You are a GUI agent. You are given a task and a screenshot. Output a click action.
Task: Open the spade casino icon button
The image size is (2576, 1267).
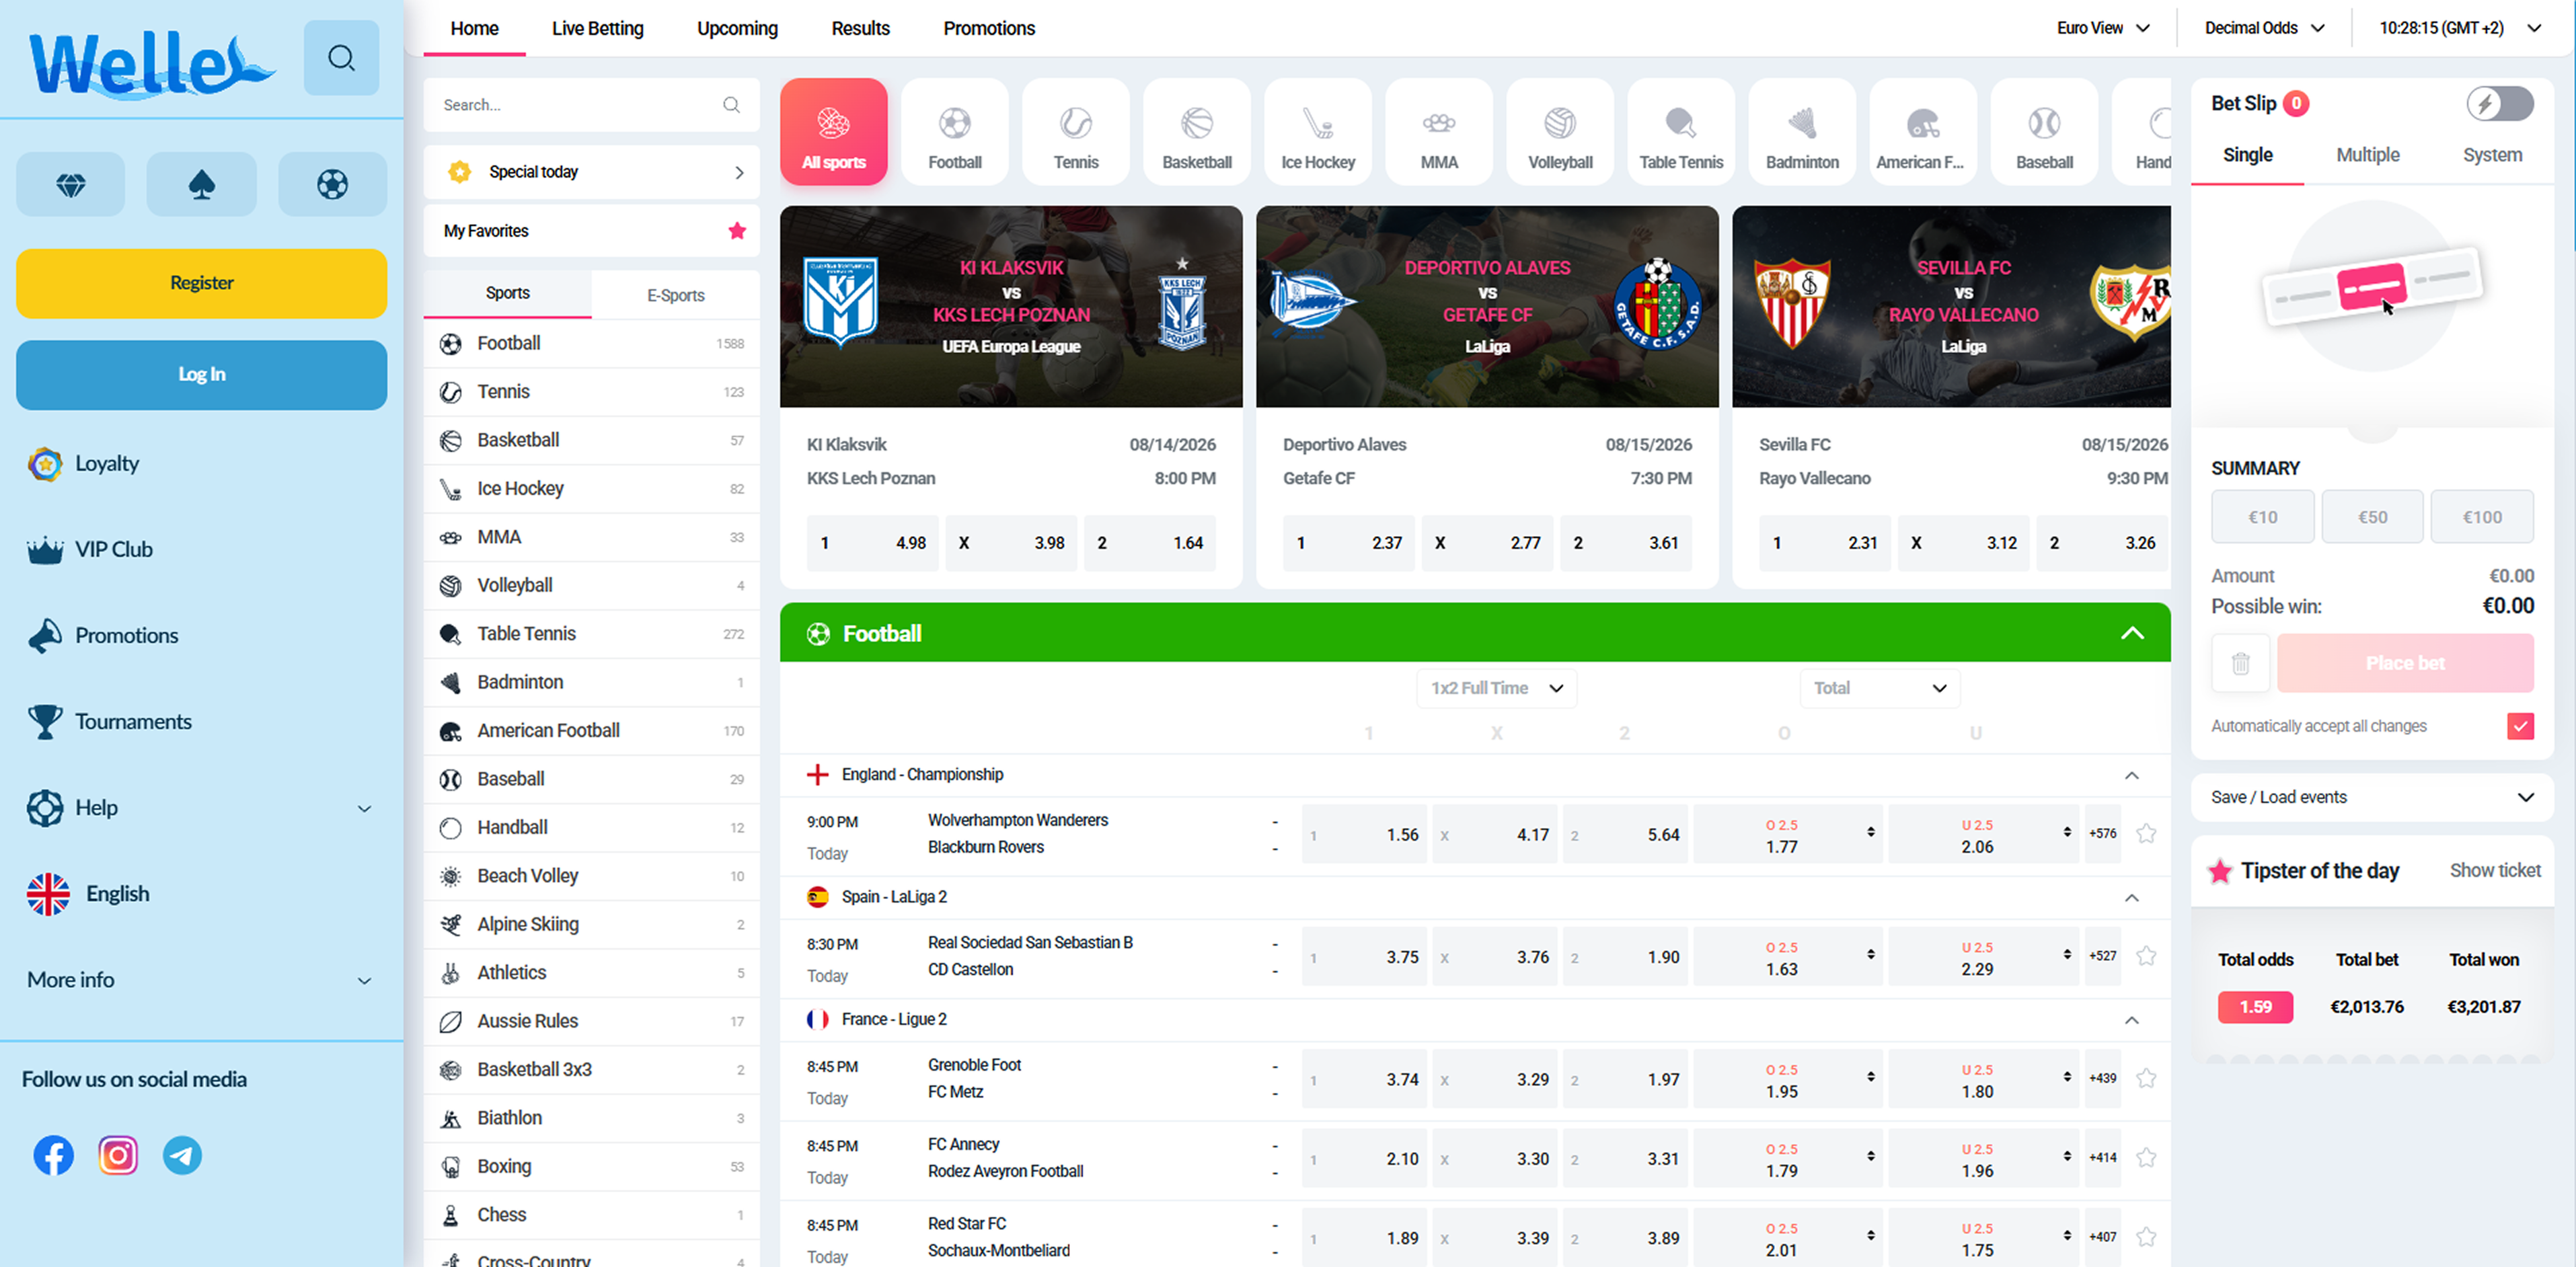pos(202,184)
